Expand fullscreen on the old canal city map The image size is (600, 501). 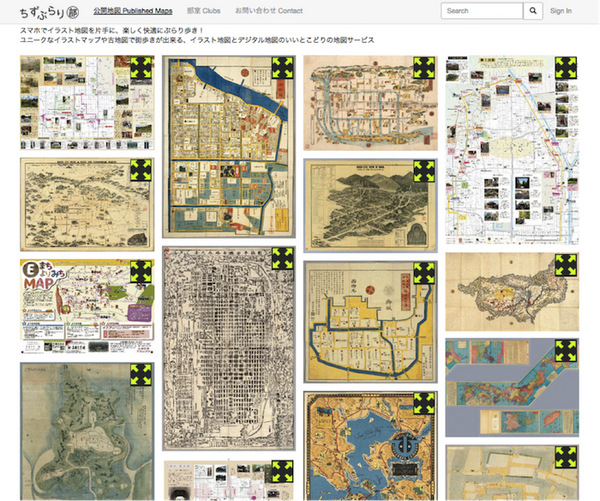pos(424,68)
